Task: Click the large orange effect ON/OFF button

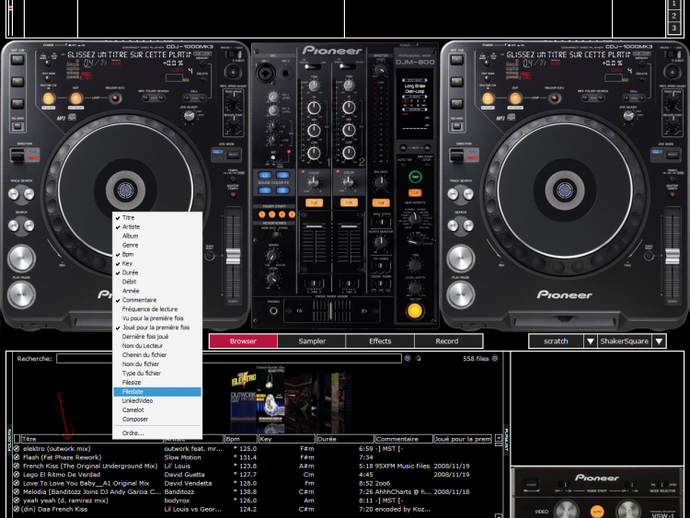Action: 415,311
